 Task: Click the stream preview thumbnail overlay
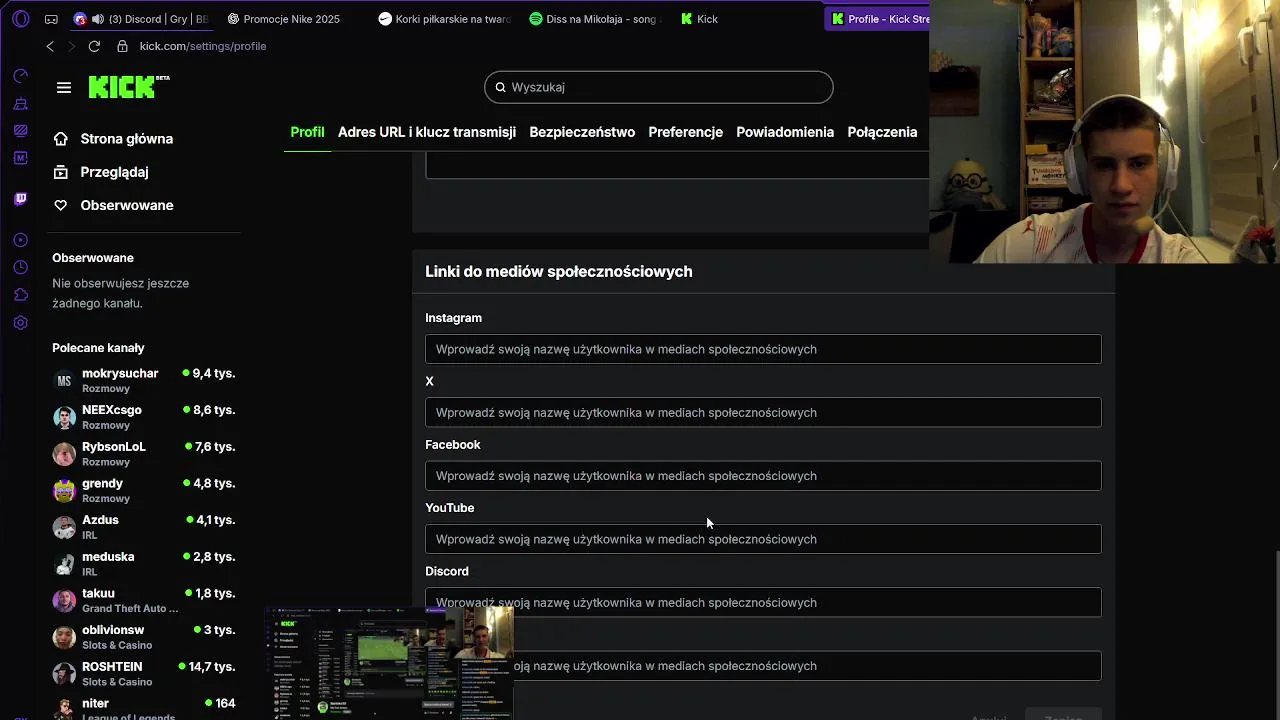[390, 661]
